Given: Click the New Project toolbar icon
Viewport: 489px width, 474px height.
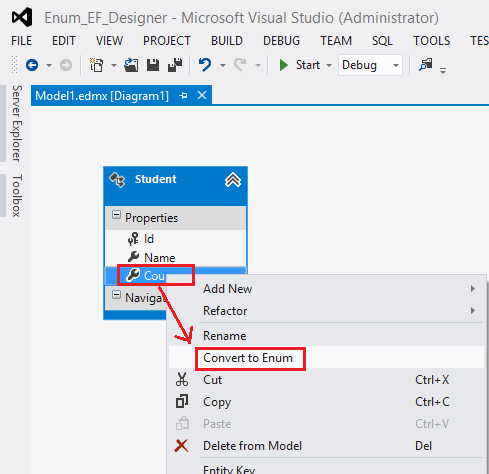Looking at the screenshot, I should 97,65.
